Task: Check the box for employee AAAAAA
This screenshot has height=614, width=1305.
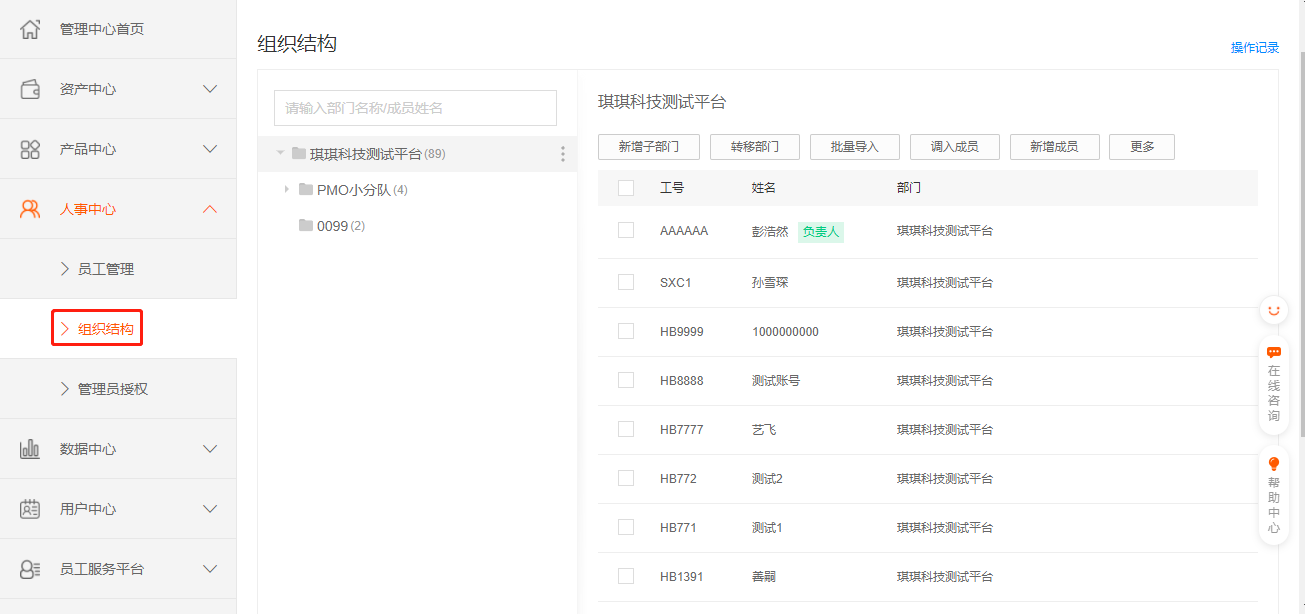Action: 626,231
